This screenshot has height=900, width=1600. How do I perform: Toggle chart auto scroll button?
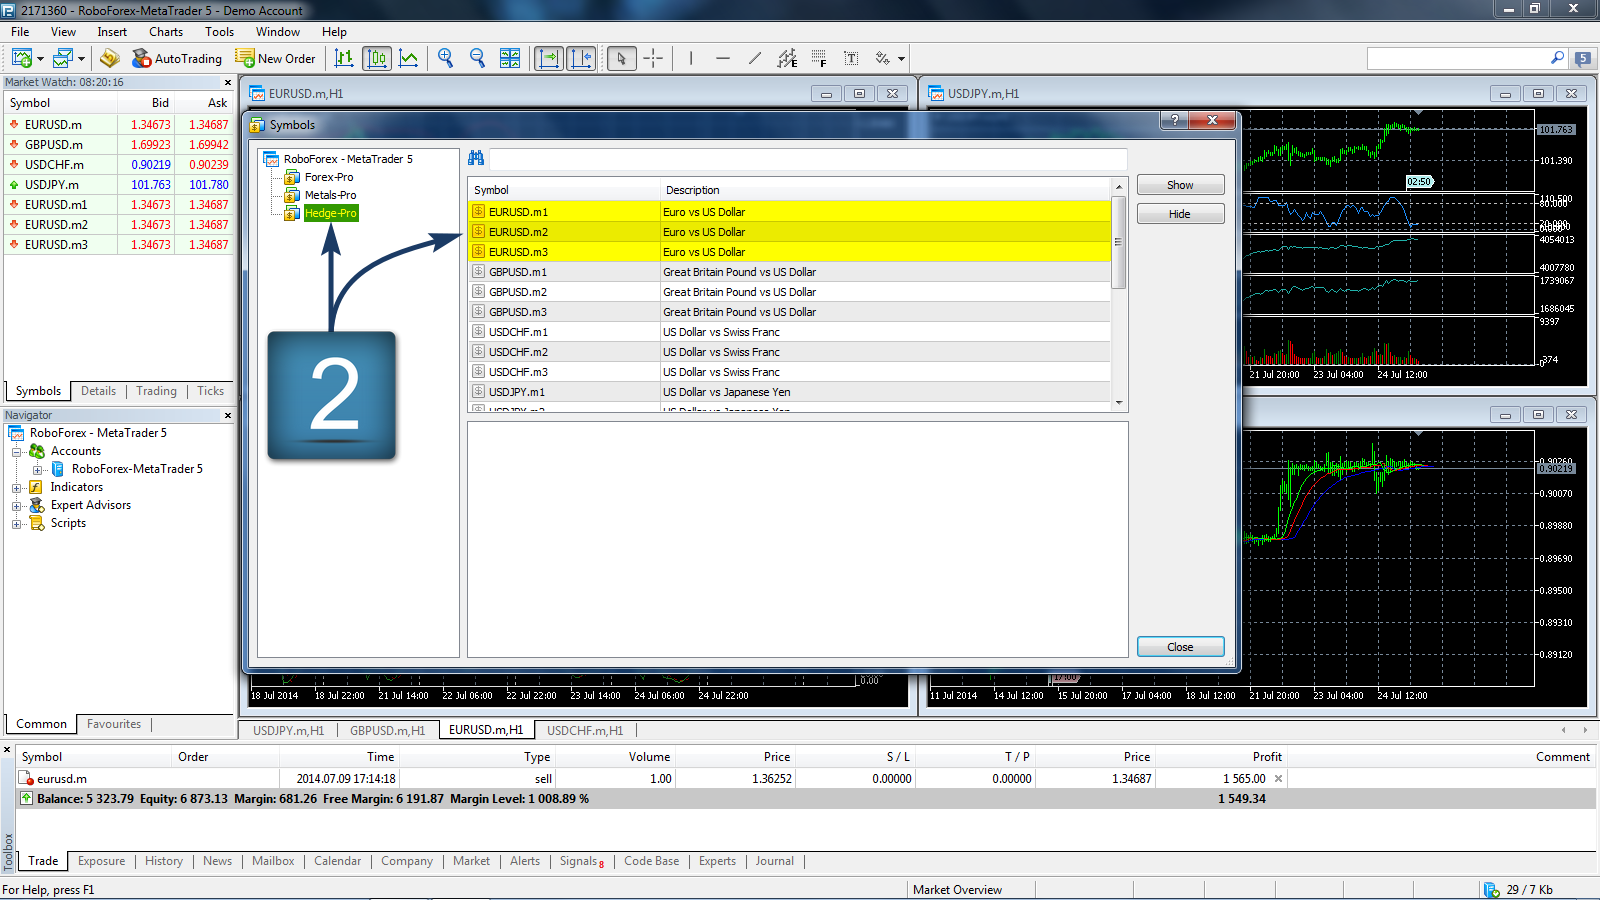click(x=549, y=59)
